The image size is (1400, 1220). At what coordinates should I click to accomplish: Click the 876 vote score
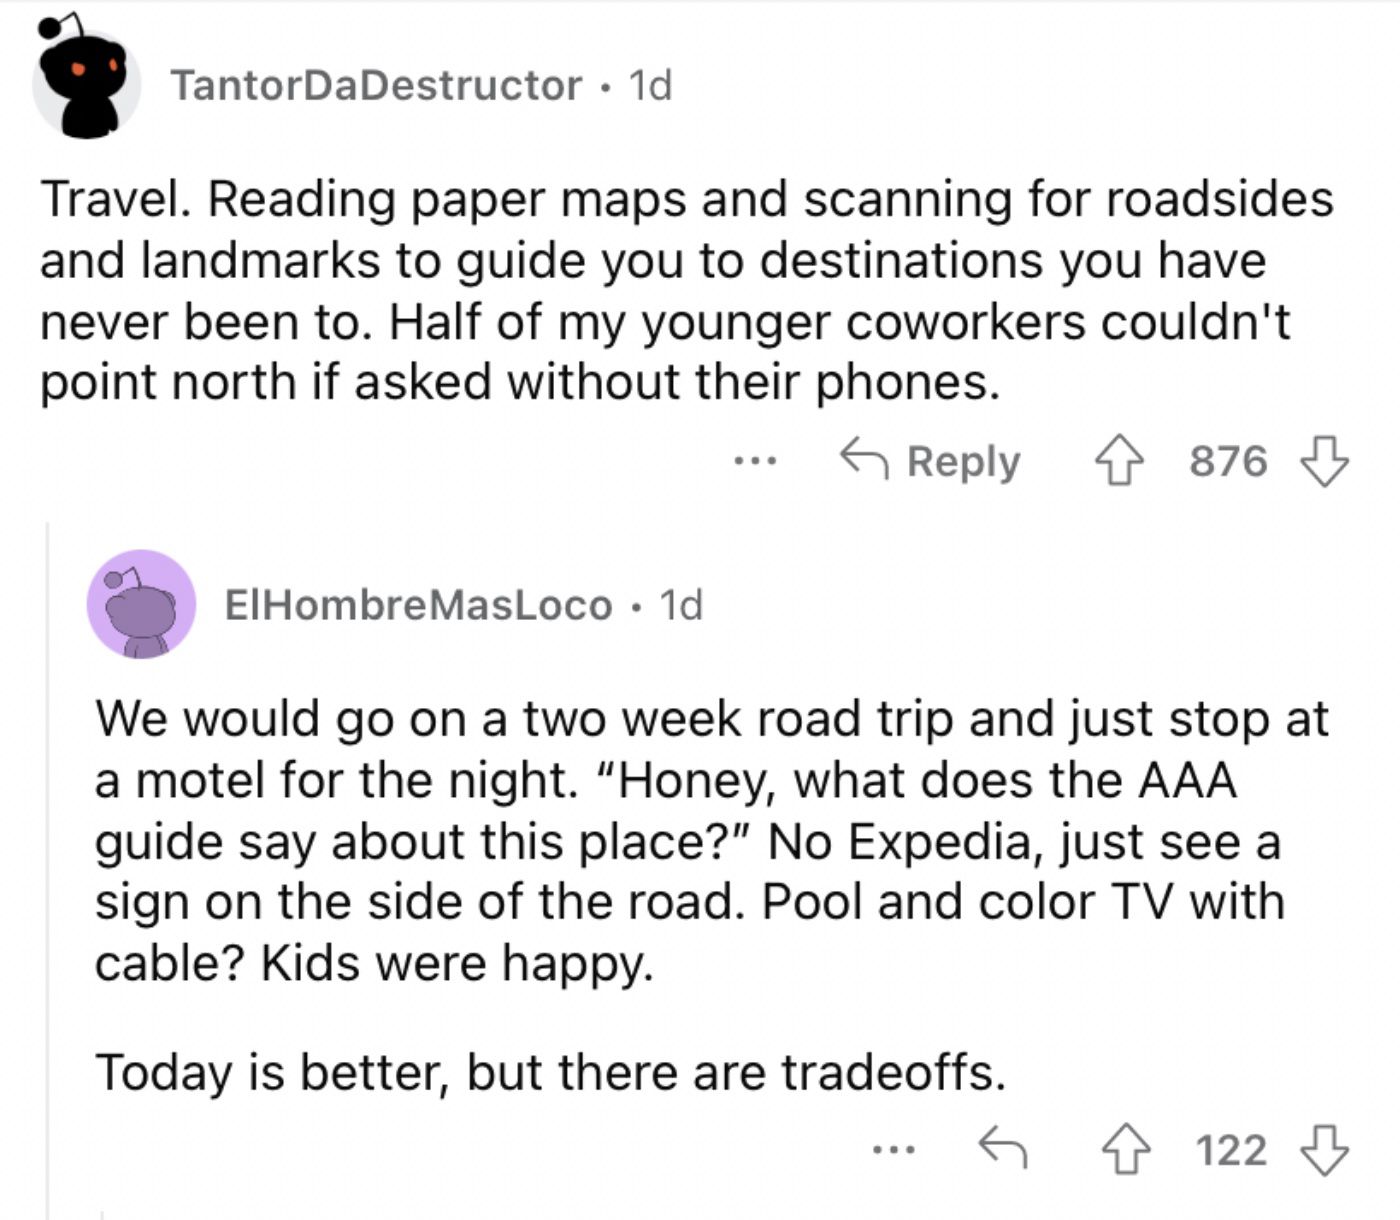1228,462
